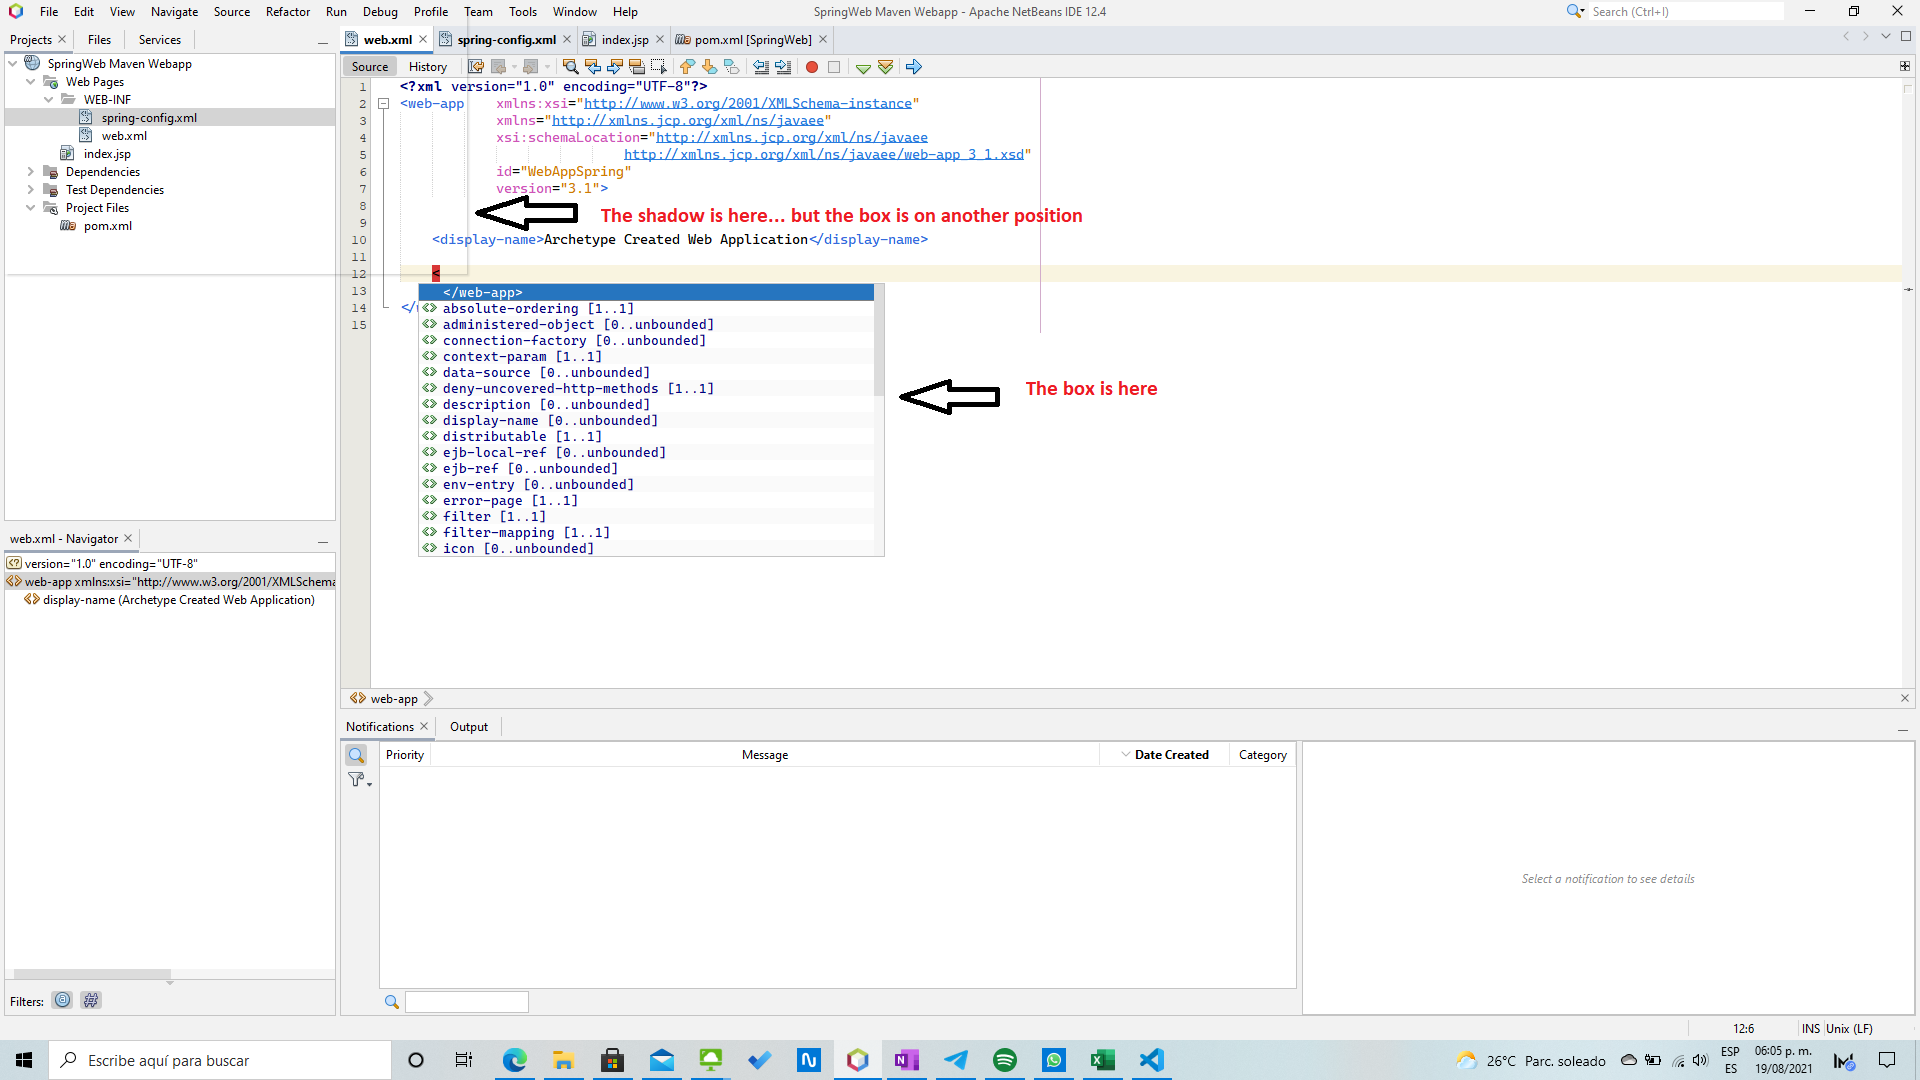The width and height of the screenshot is (1920, 1080).
Task: Collapse the WEB-INF folder in Projects
Action: pos(48,99)
